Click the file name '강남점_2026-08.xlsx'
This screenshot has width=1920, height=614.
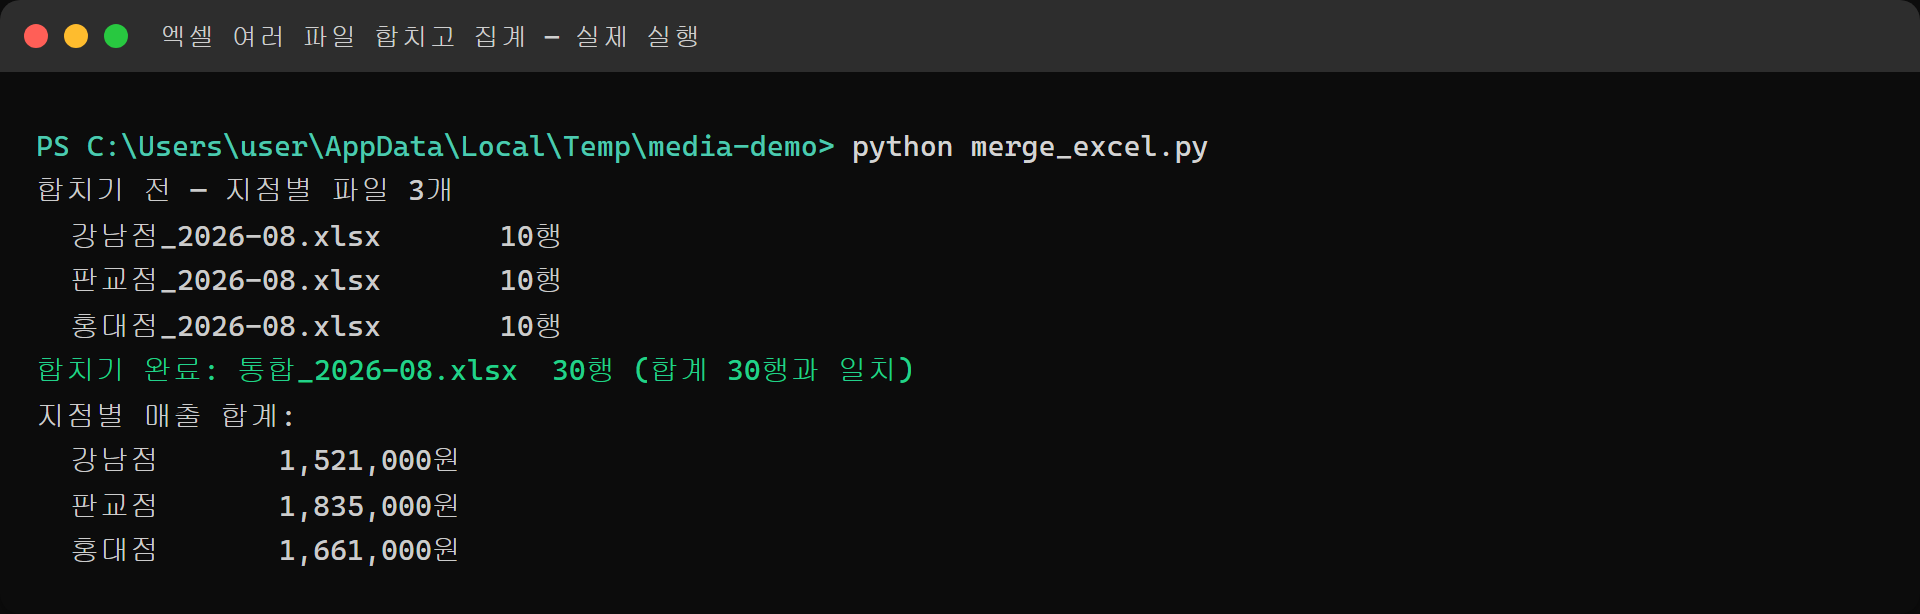tap(226, 236)
